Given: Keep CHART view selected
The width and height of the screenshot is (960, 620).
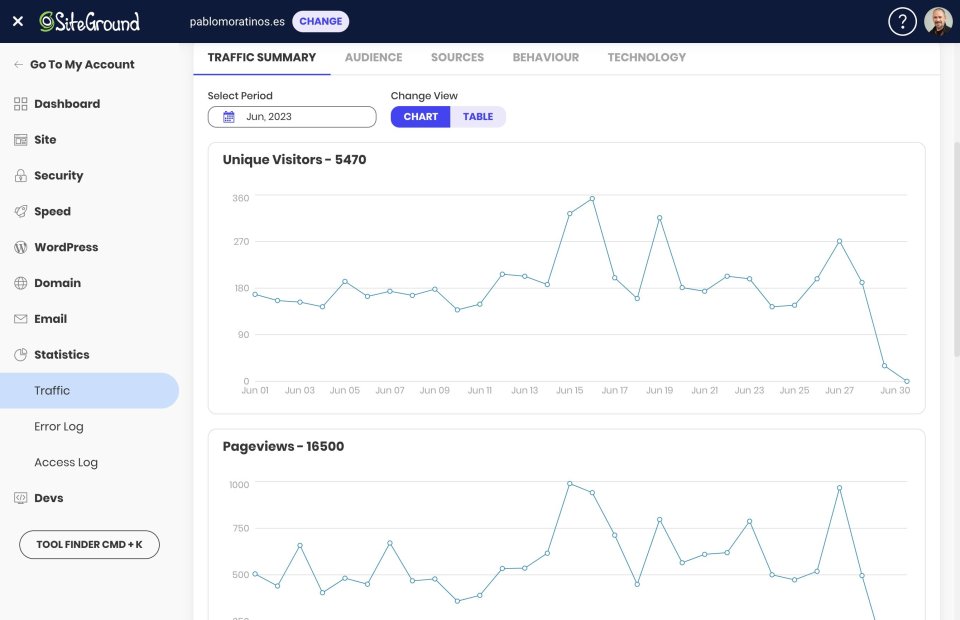Looking at the screenshot, I should (x=420, y=116).
